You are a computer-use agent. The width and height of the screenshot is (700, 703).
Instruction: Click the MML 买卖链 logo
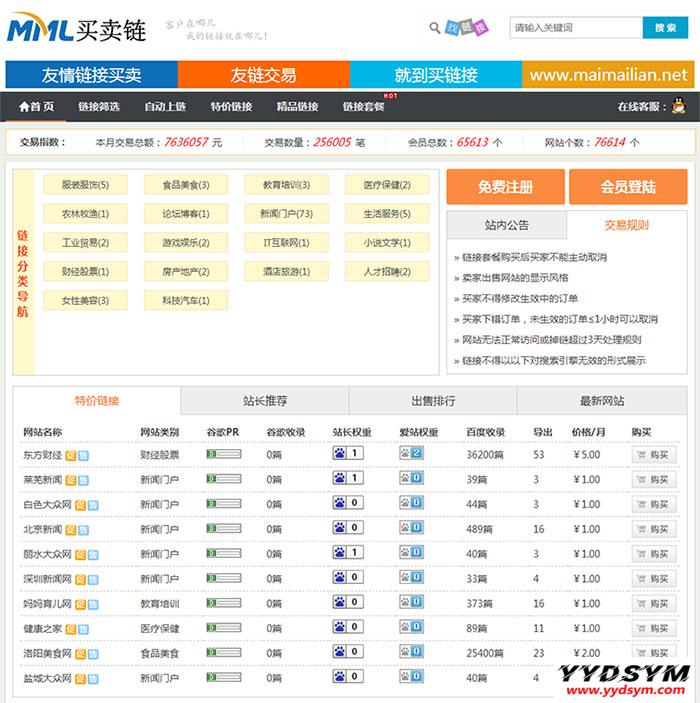tap(76, 28)
